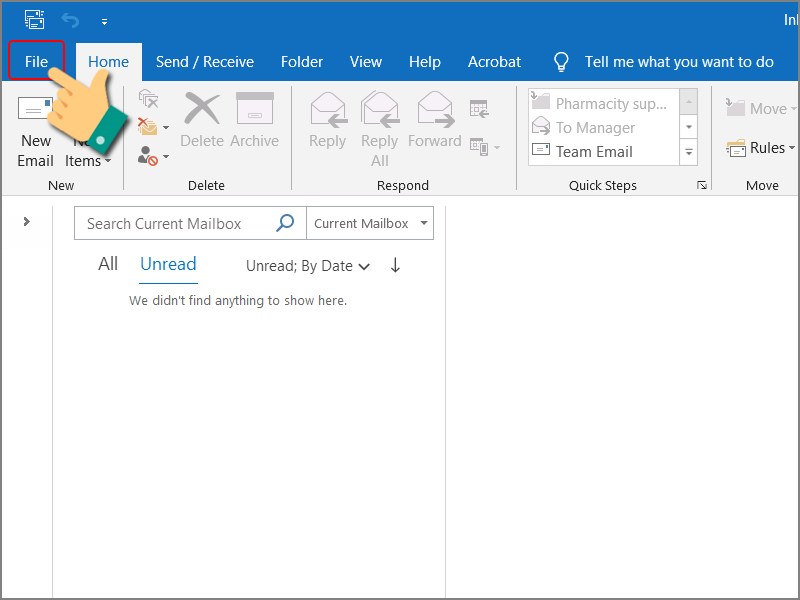Image resolution: width=800 pixels, height=600 pixels.
Task: Open the Folder ribbon tab
Action: point(302,62)
